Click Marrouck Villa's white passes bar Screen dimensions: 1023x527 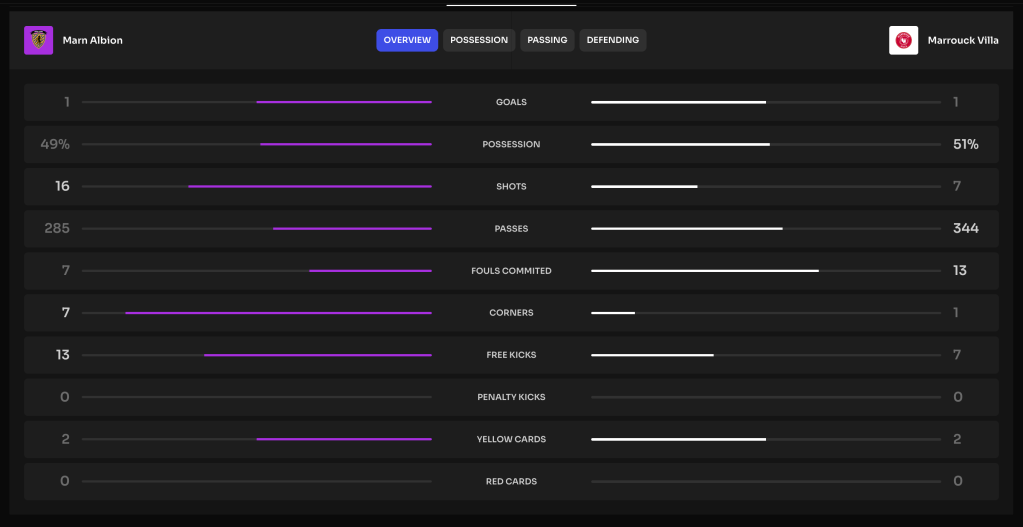click(686, 229)
